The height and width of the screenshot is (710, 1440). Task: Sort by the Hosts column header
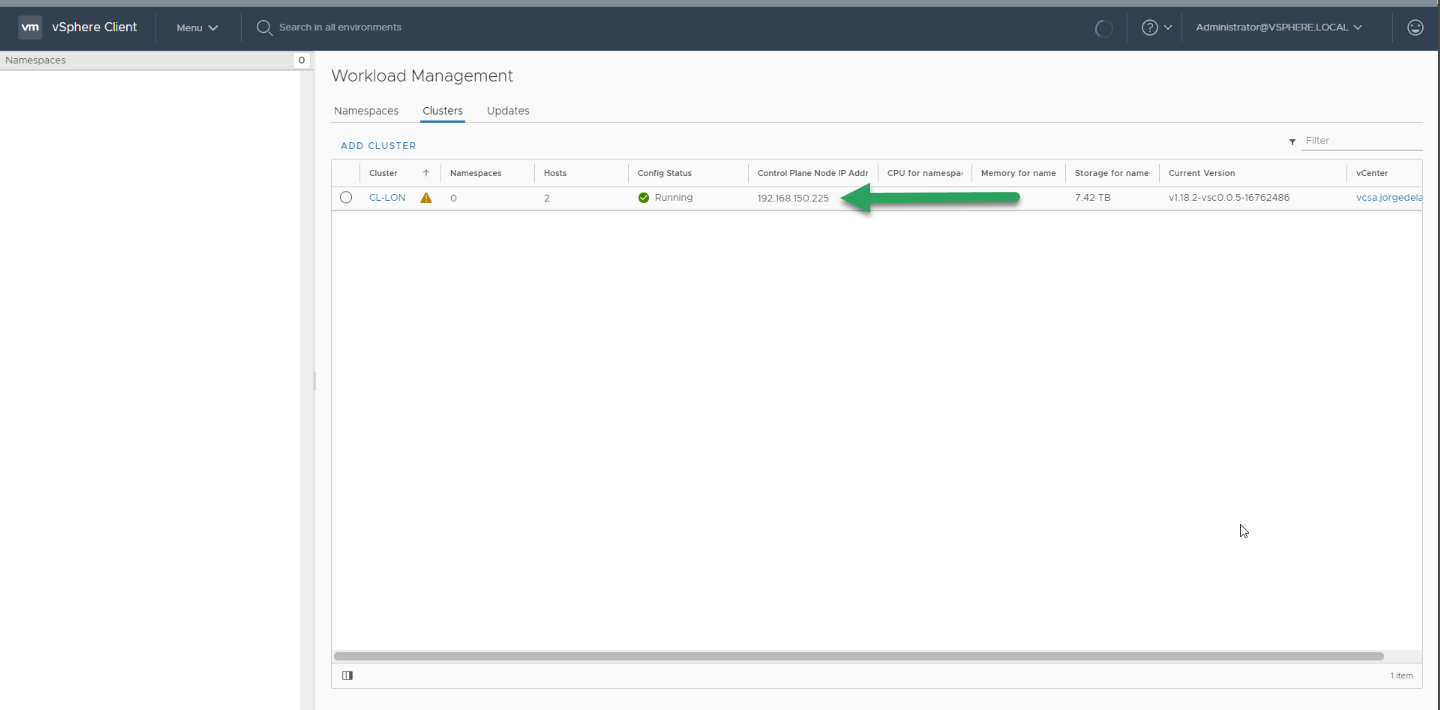tap(555, 173)
